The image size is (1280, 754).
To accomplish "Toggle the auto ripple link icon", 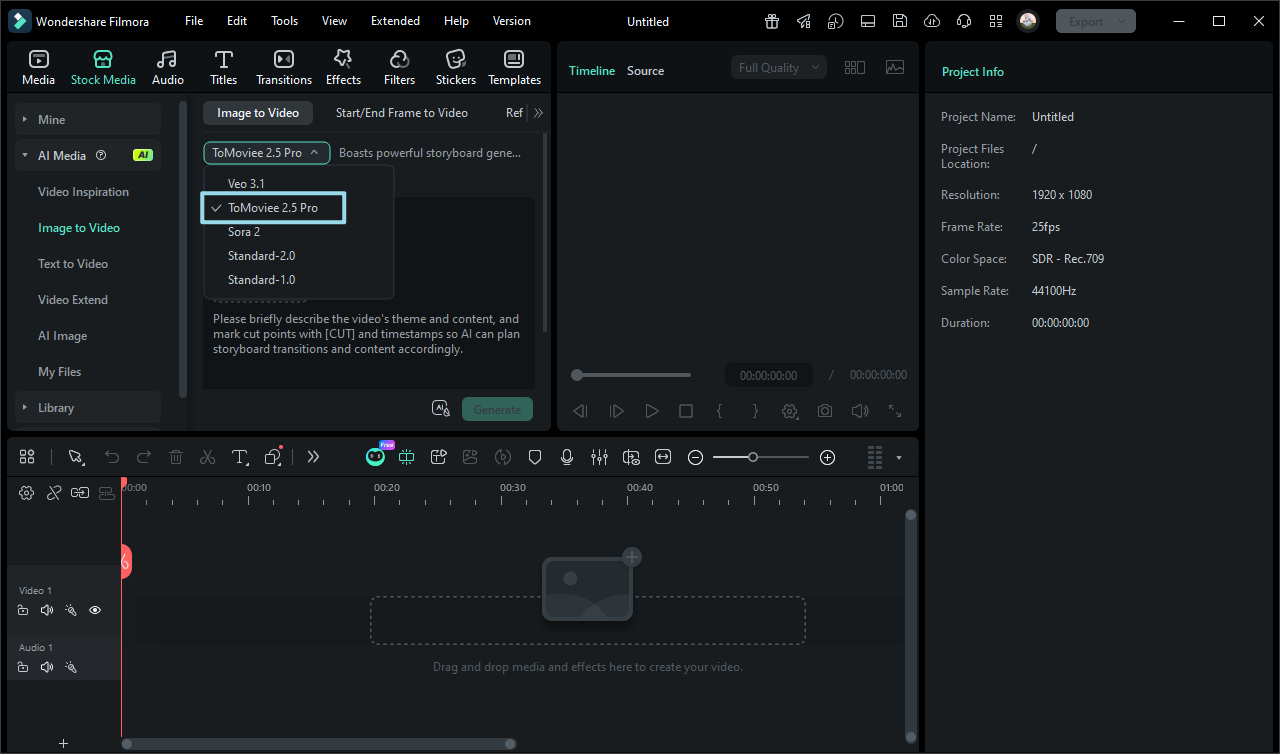I will pos(80,492).
